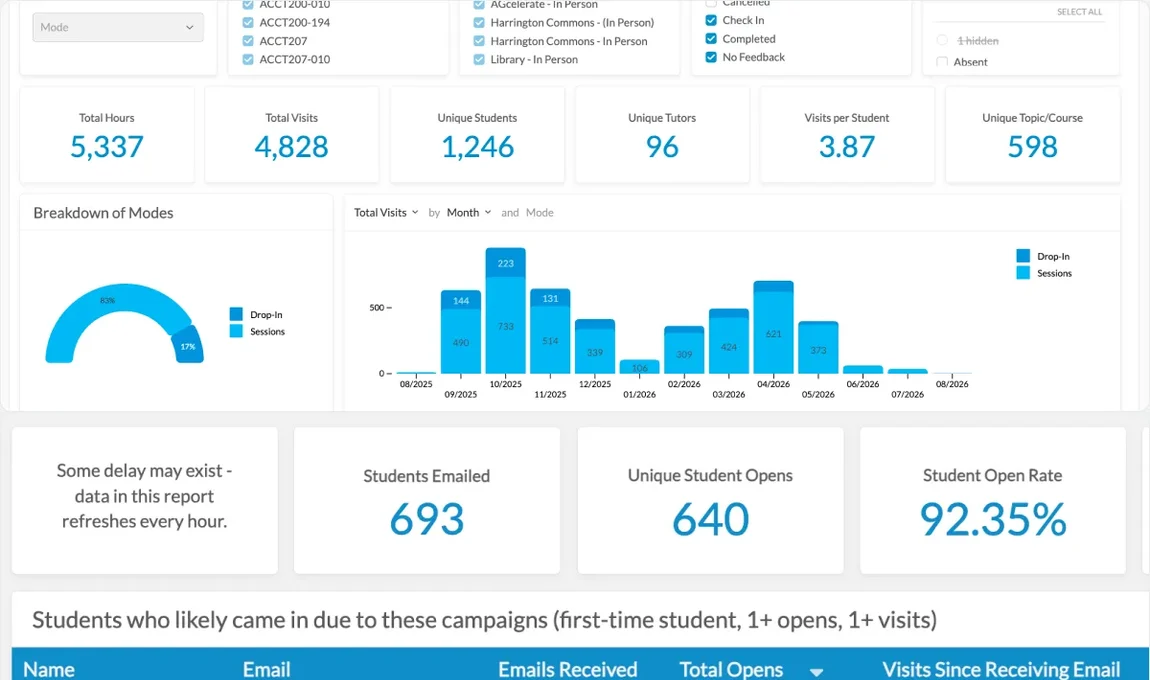This screenshot has height=680, width=1150.
Task: Click the Mode grouping selector in chart header
Action: coord(540,213)
